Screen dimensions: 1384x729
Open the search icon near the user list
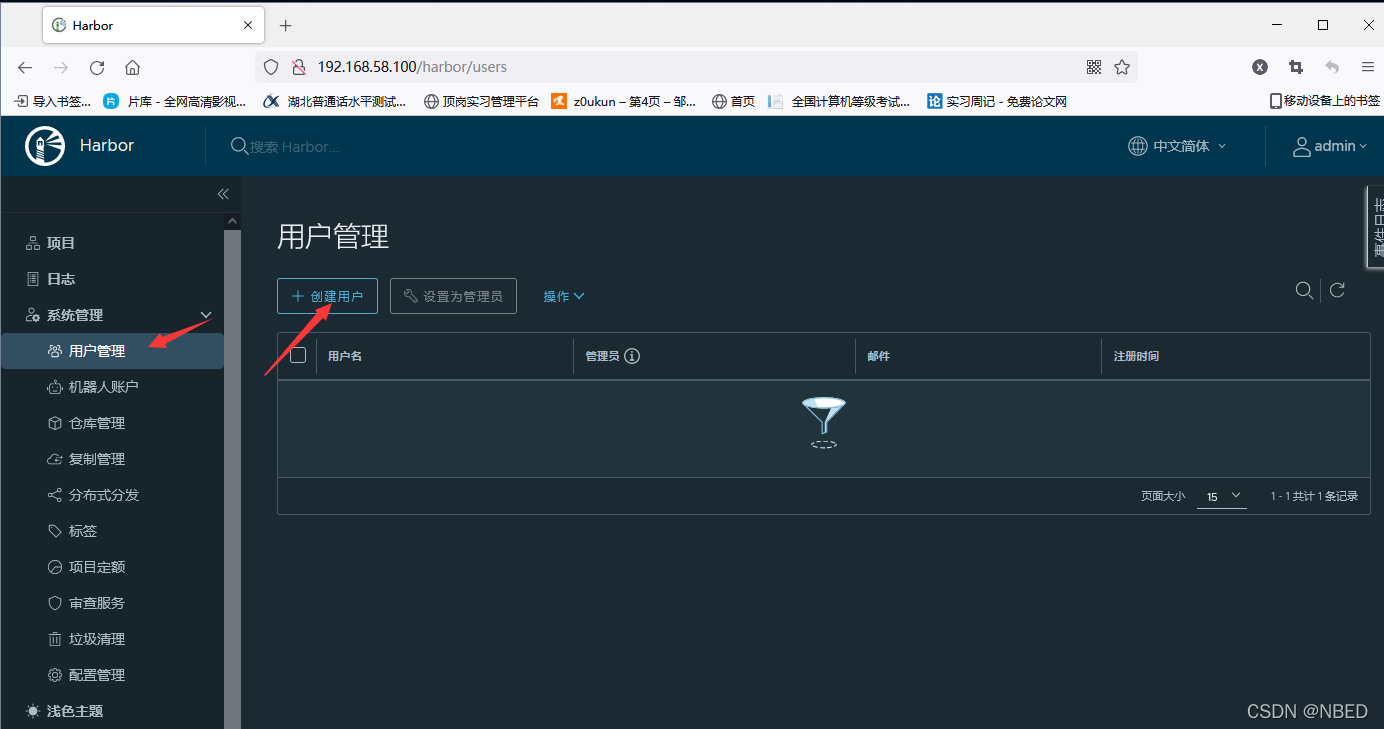pos(1304,290)
